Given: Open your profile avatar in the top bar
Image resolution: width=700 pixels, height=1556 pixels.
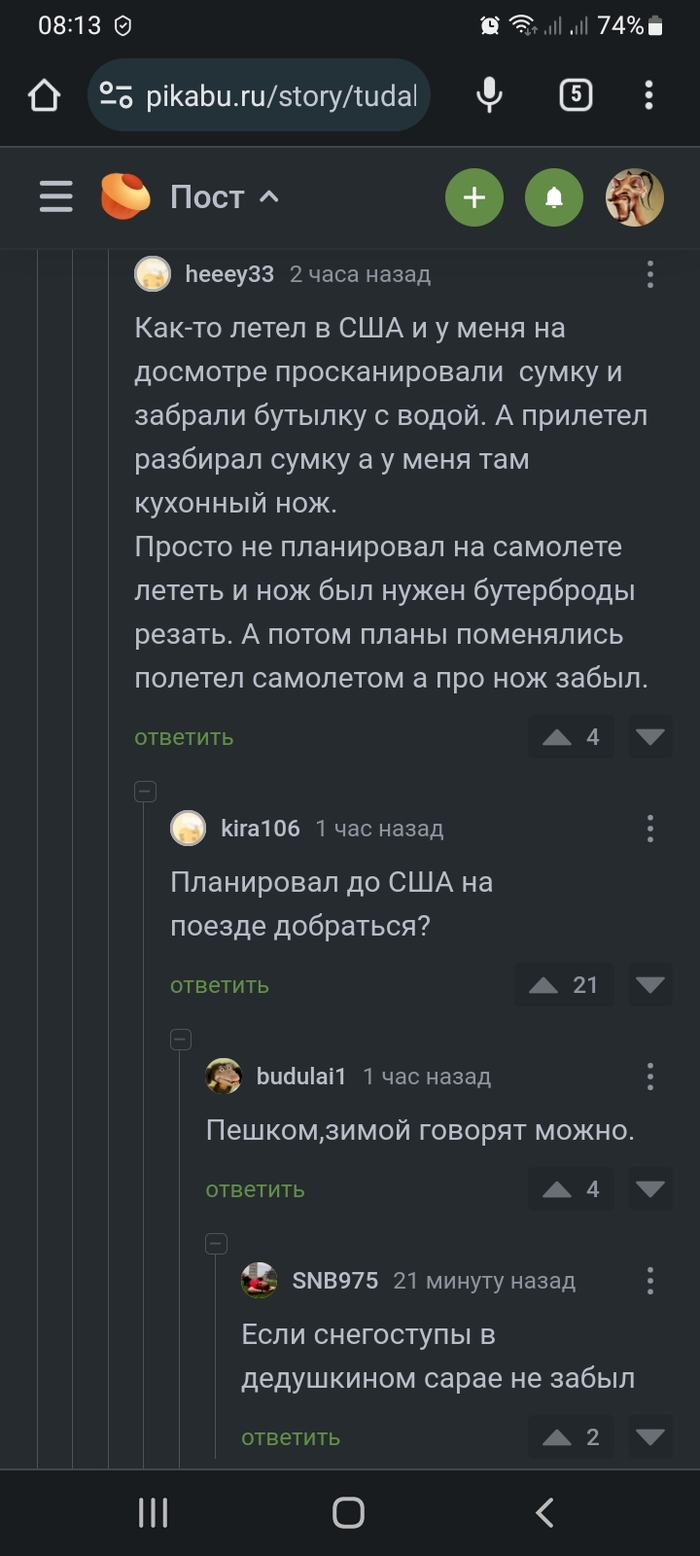Looking at the screenshot, I should [x=634, y=197].
